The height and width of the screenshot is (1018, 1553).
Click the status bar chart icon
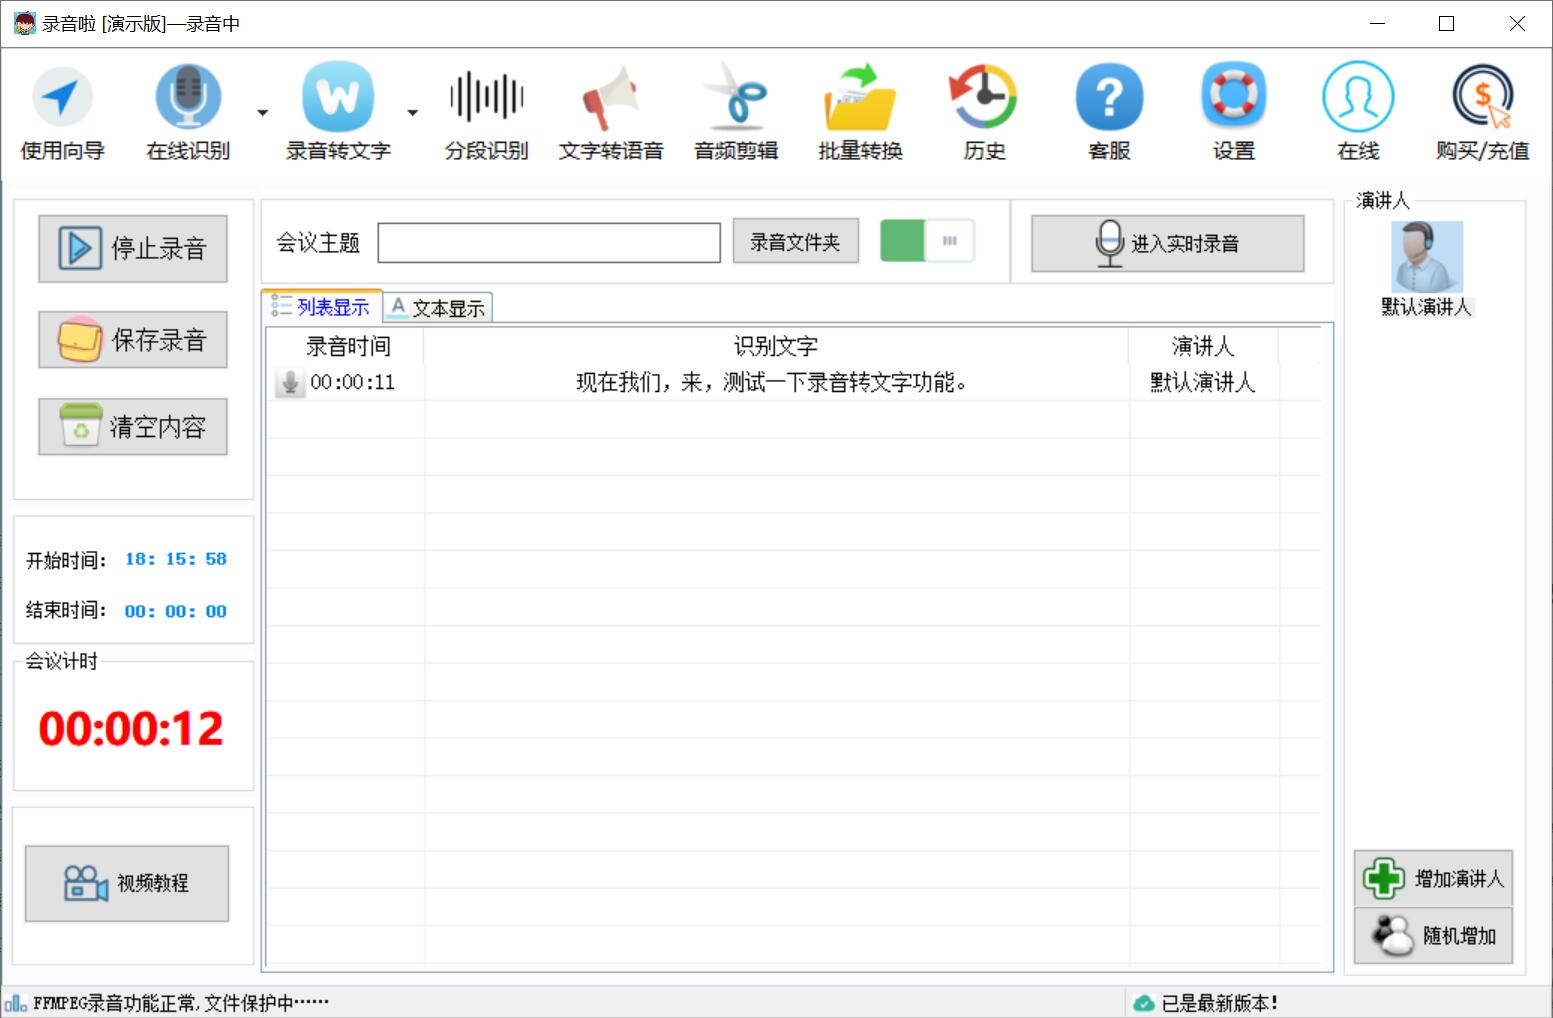point(16,1003)
